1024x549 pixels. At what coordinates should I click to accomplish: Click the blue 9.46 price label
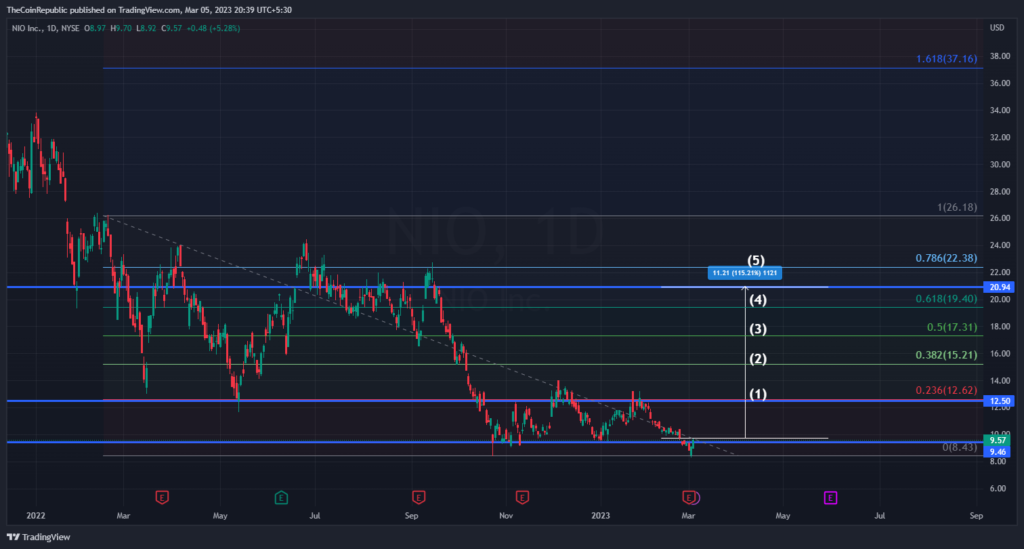pyautogui.click(x=998, y=452)
